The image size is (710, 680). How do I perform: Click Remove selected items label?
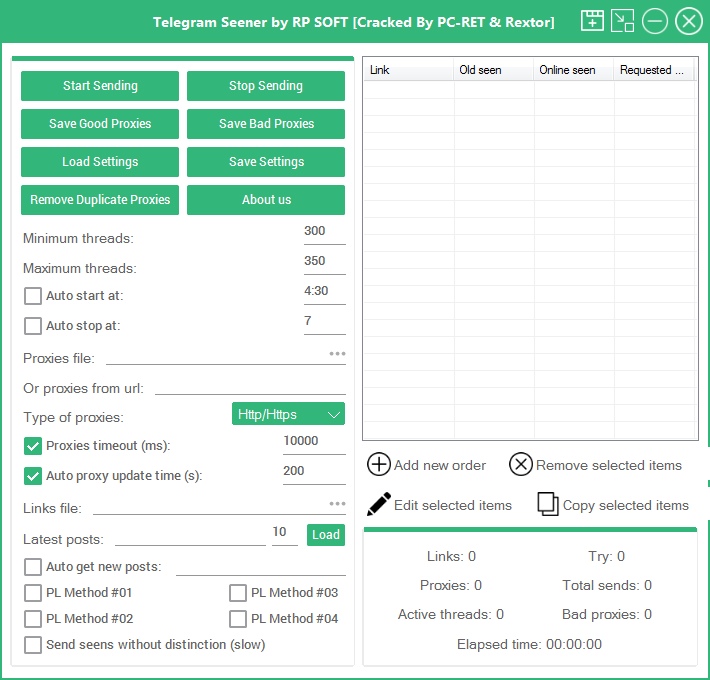pos(609,465)
